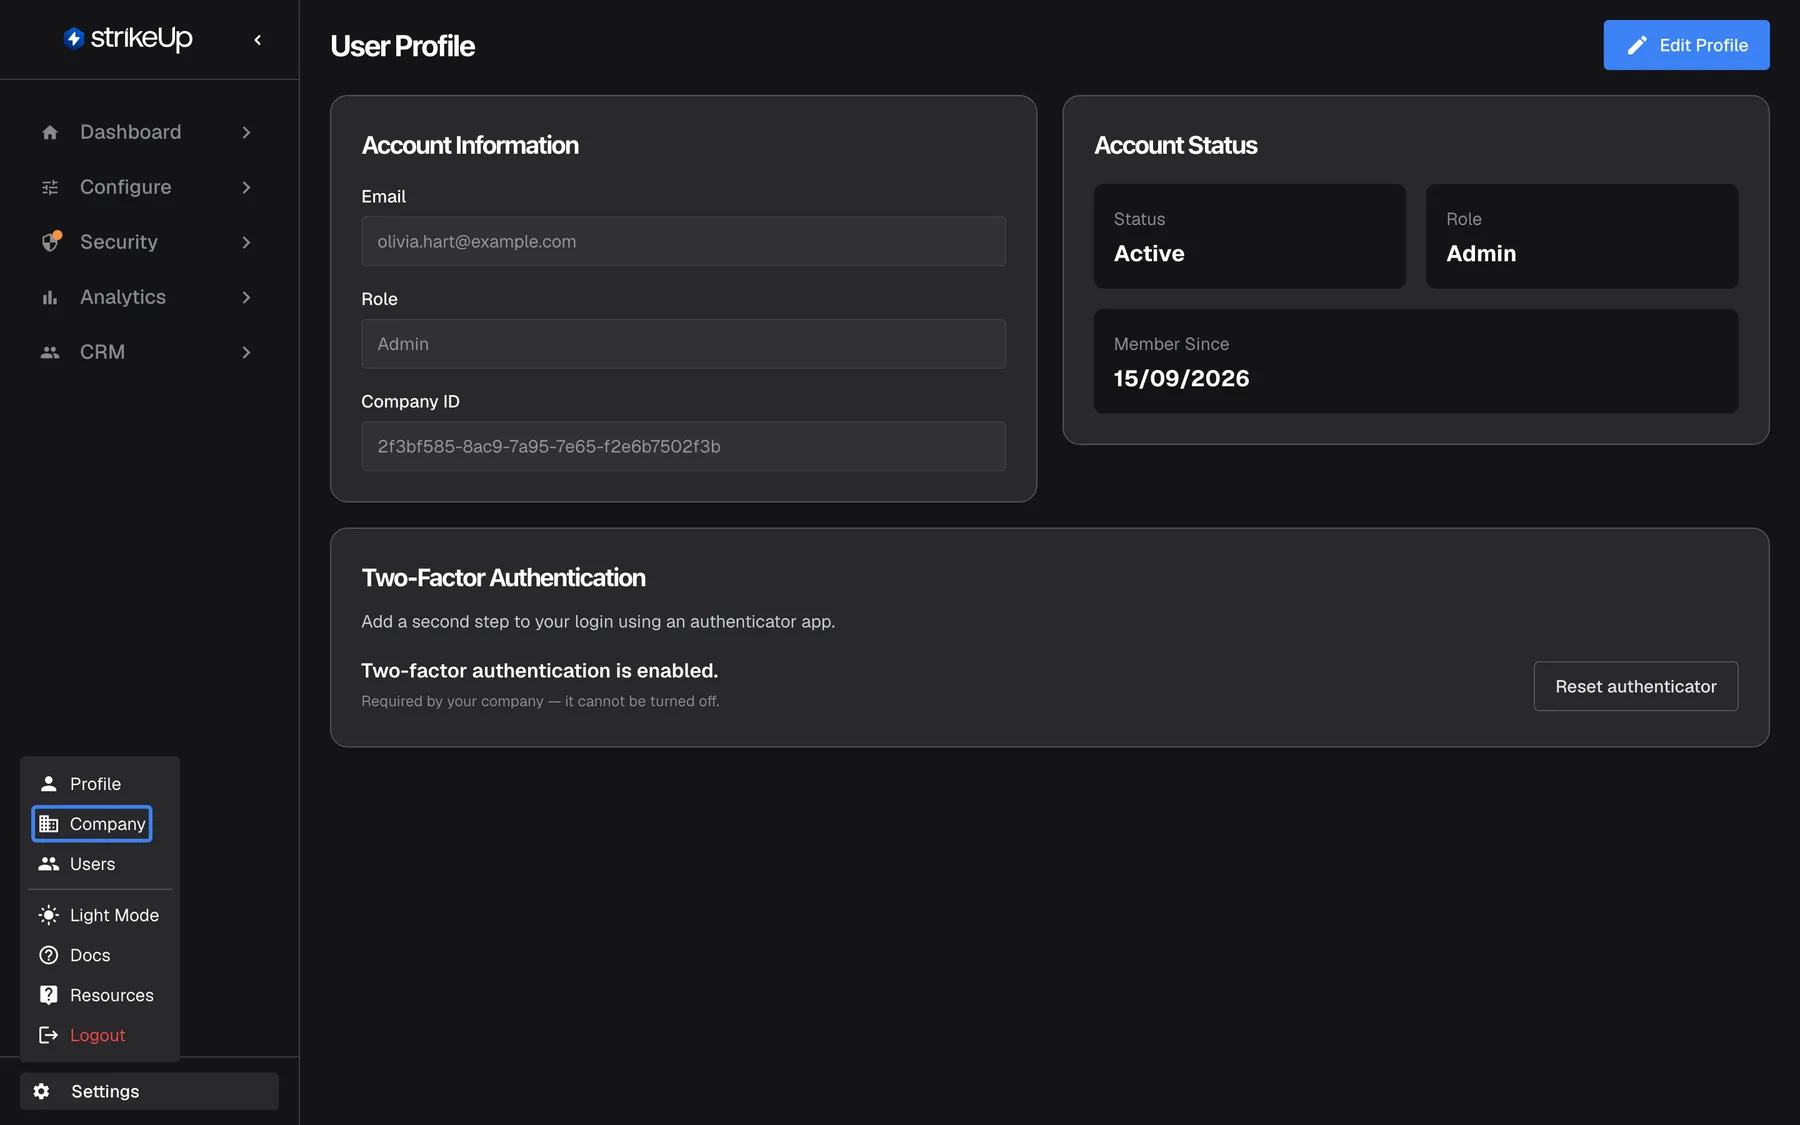Click the Logout arrow icon

click(48, 1035)
